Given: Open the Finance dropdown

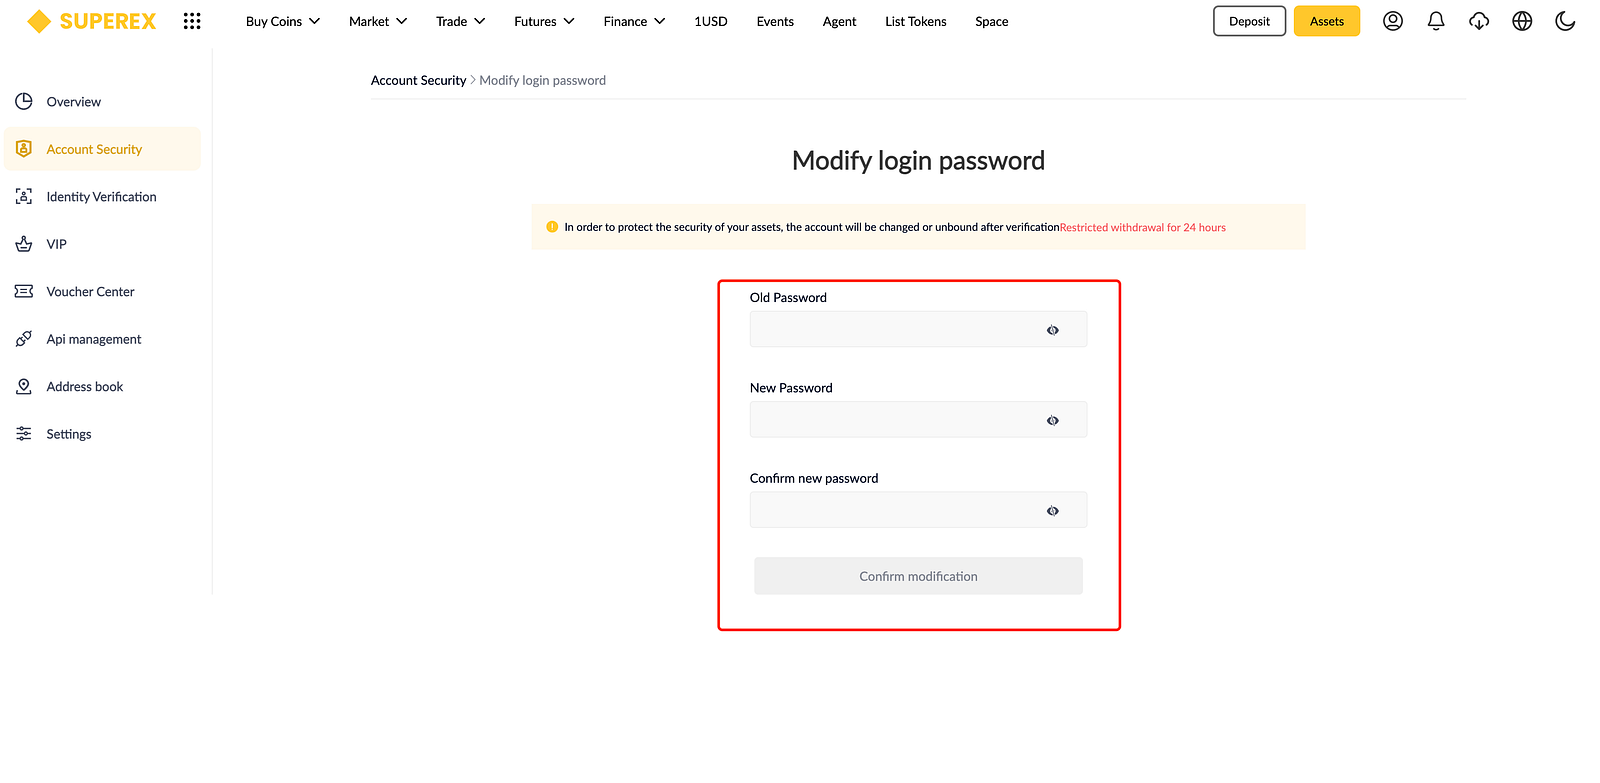Looking at the screenshot, I should (634, 21).
